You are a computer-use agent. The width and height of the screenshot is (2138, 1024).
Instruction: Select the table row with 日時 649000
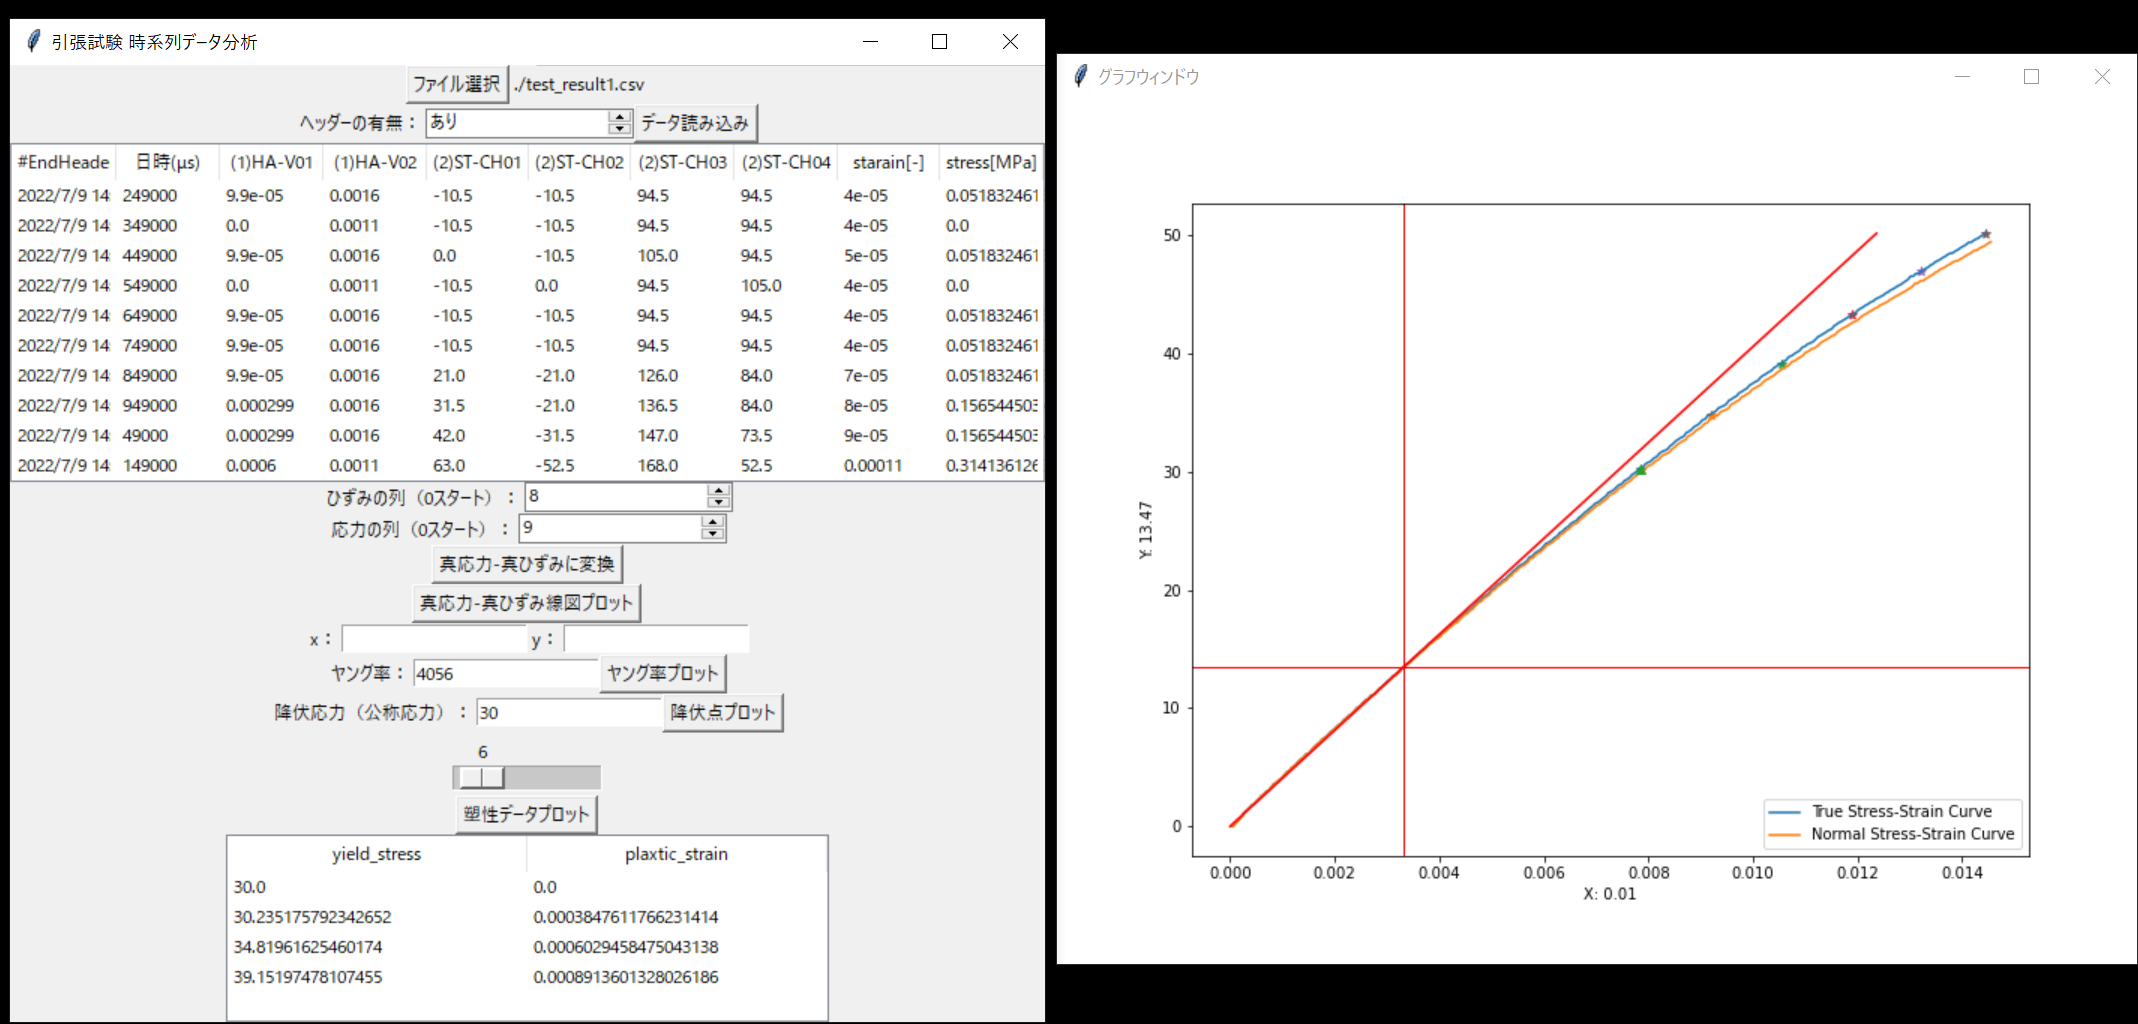(x=527, y=315)
